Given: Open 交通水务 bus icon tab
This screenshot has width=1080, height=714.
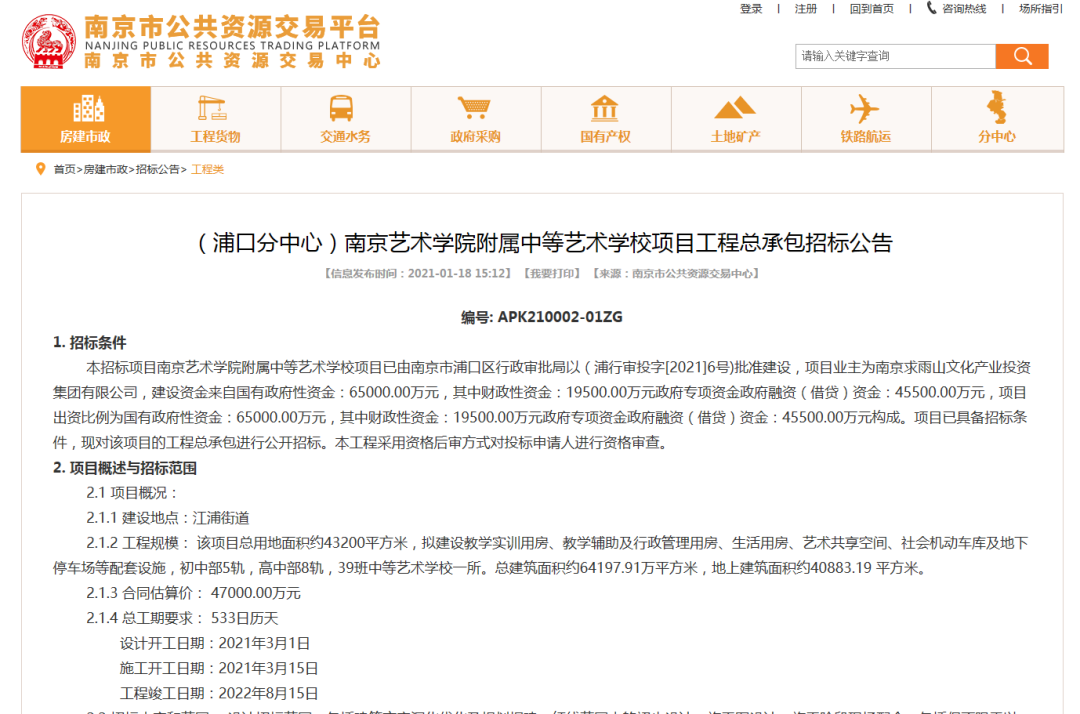Looking at the screenshot, I should (345, 119).
